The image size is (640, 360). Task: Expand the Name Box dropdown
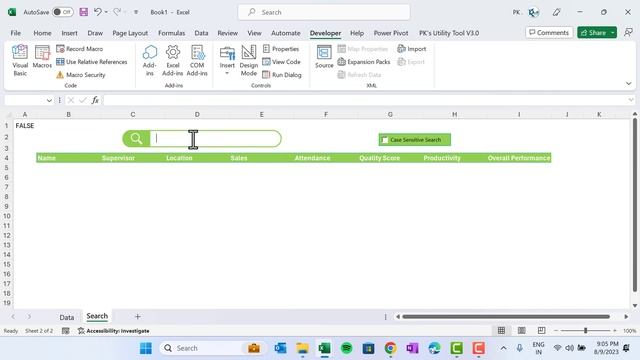[x=49, y=100]
